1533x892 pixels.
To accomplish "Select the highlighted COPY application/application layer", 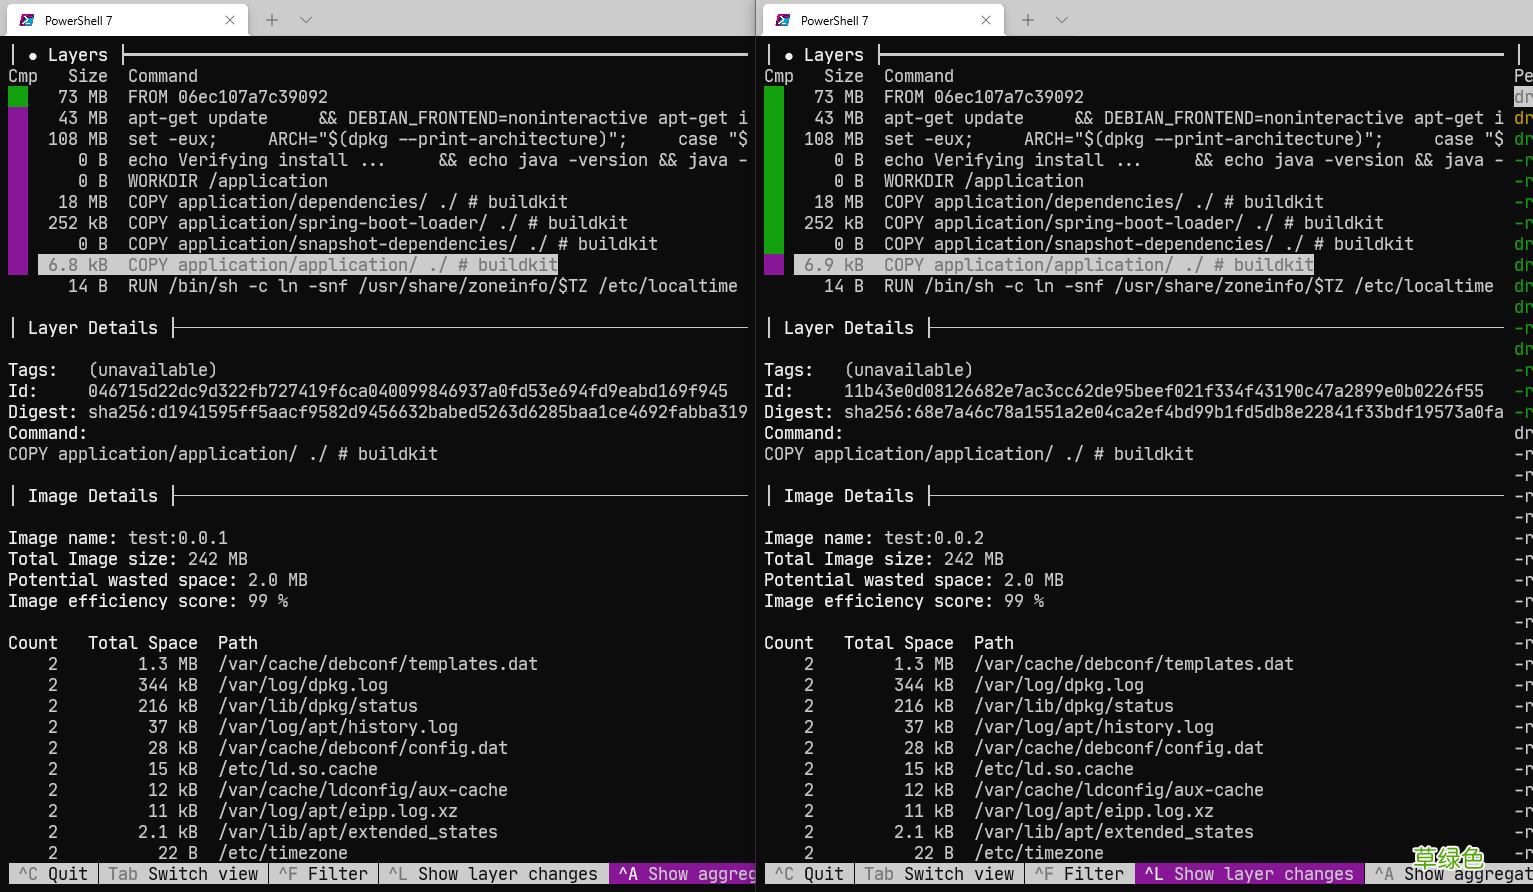I will point(300,264).
